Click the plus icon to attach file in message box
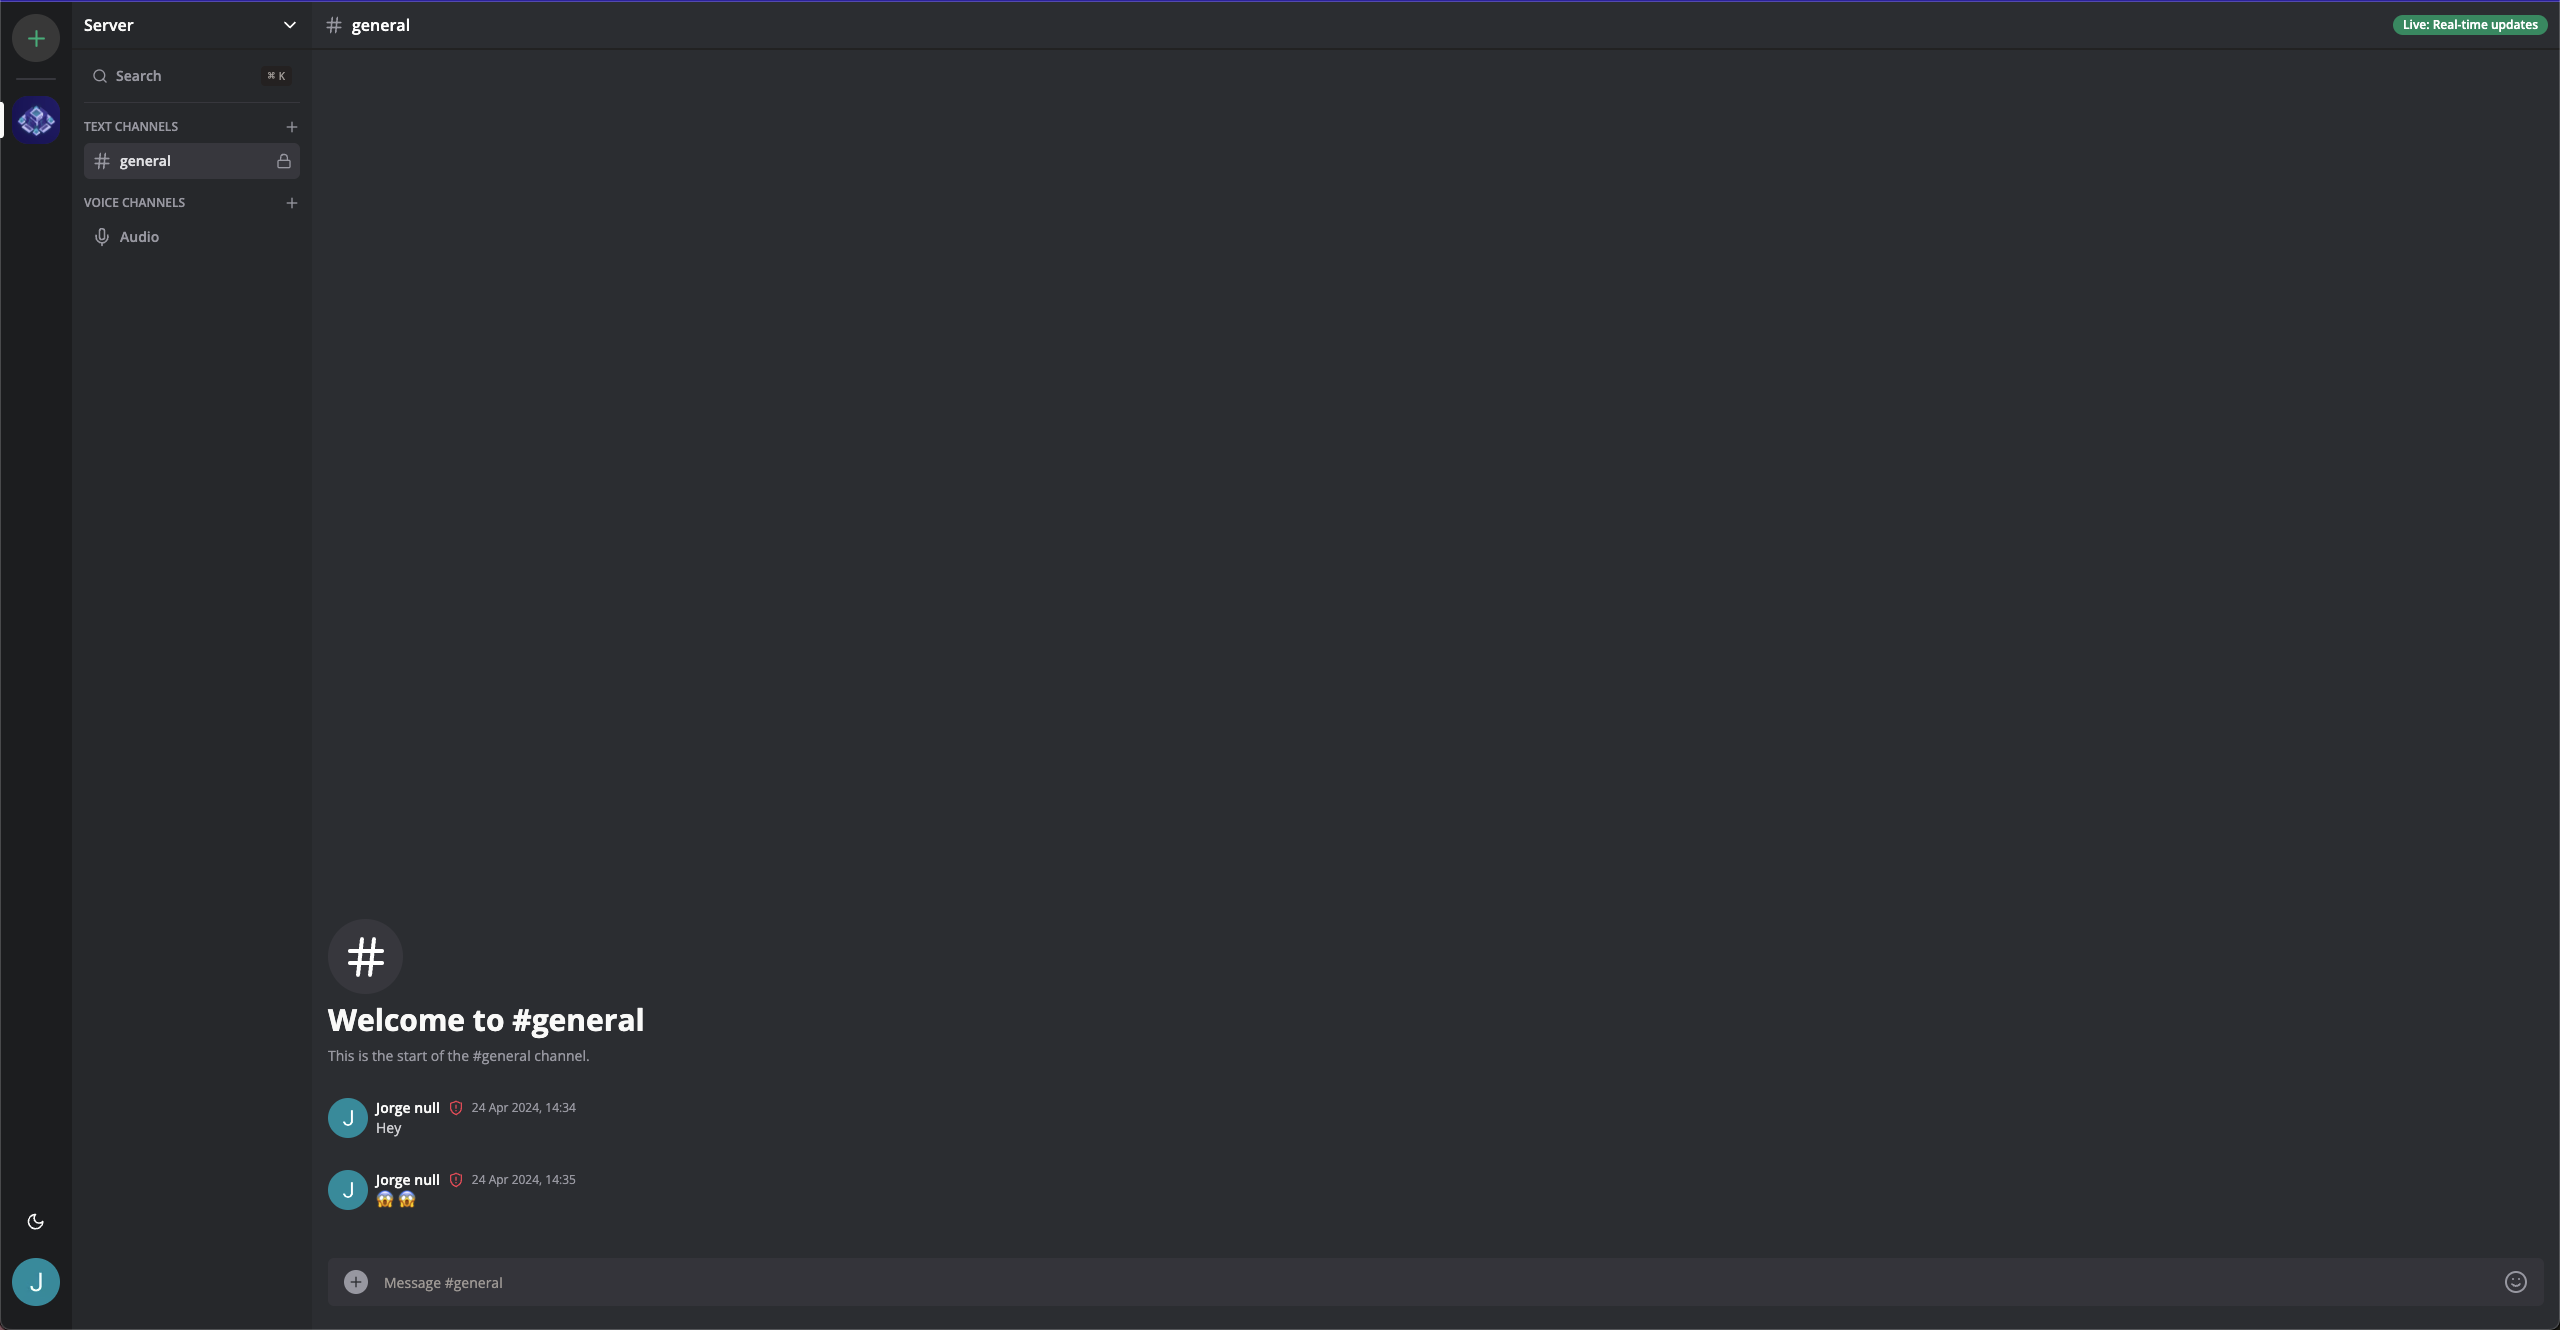 tap(356, 1281)
